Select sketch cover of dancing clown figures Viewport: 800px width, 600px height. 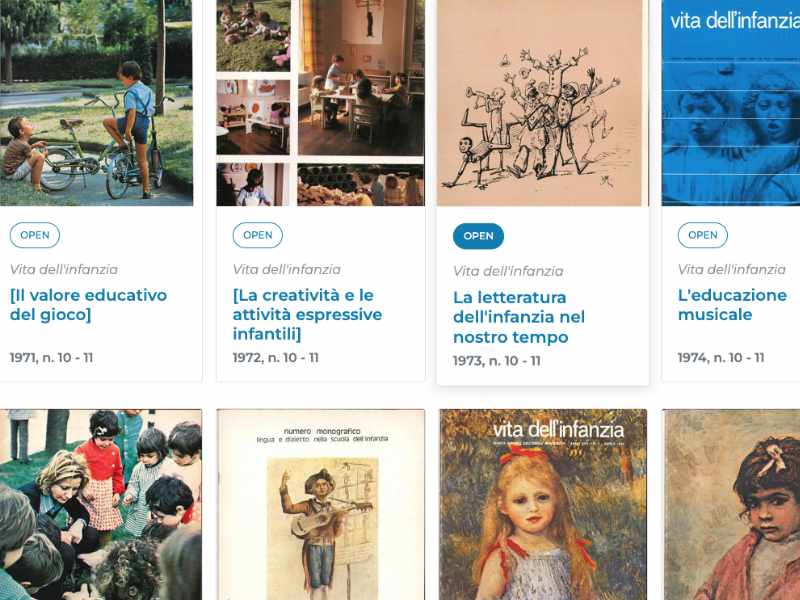(543, 103)
